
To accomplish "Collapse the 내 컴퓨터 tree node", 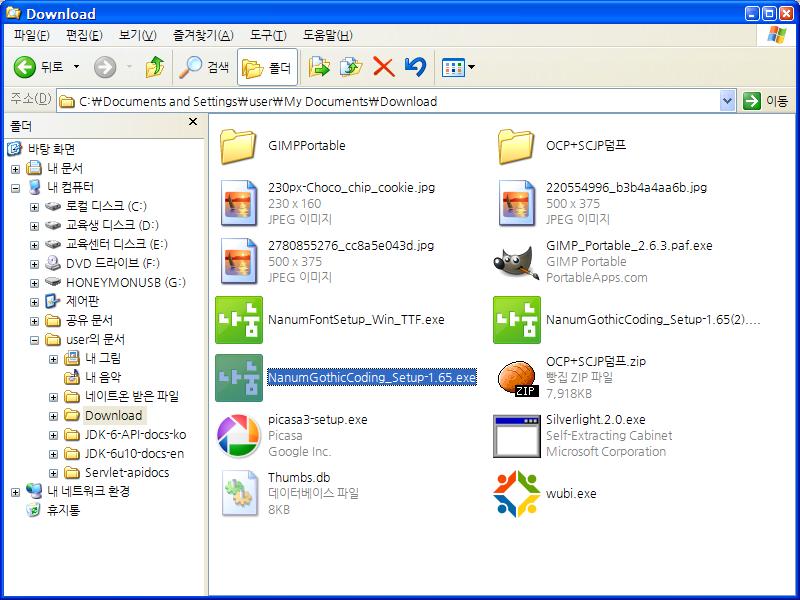I will pos(15,188).
